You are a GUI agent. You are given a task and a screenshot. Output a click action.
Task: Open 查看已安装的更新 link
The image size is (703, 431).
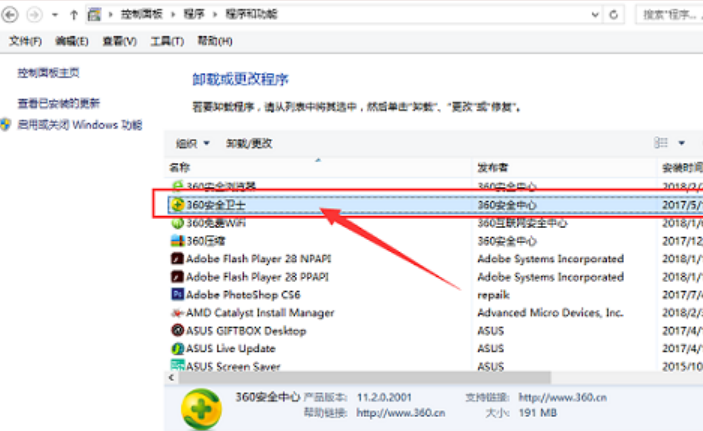59,103
